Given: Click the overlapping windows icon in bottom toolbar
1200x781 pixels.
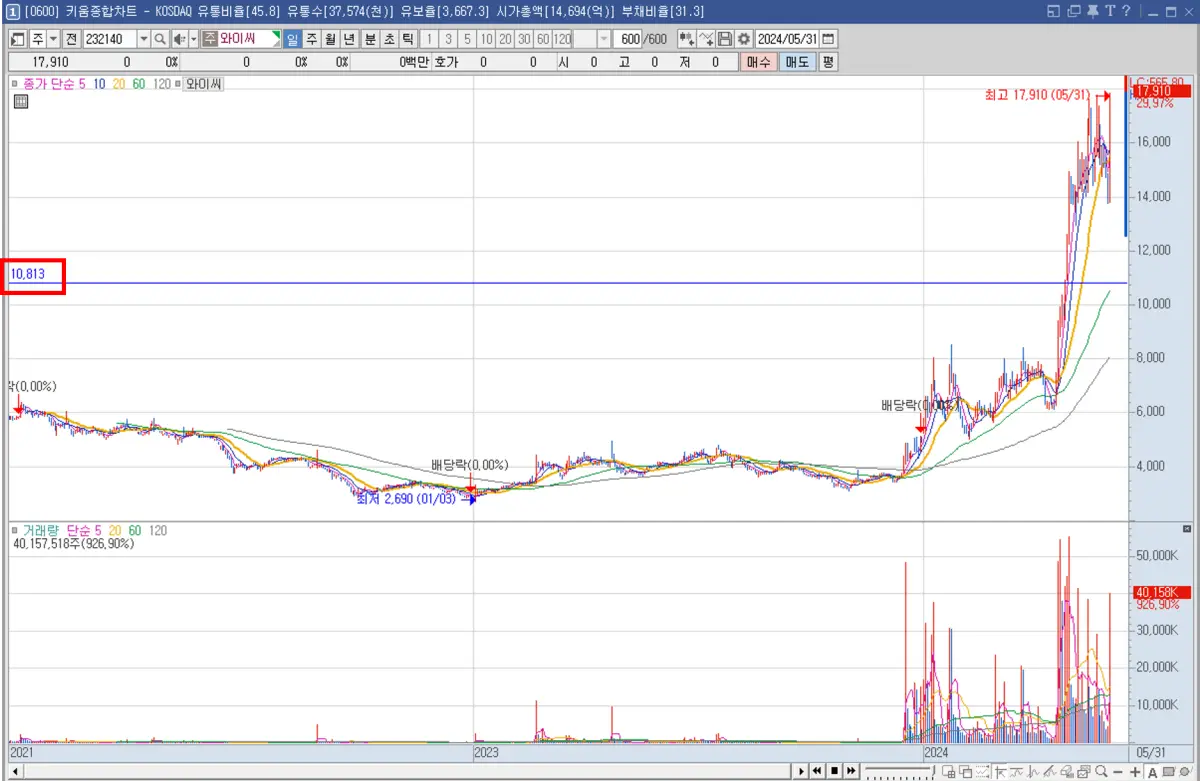Looking at the screenshot, I should 965,771.
